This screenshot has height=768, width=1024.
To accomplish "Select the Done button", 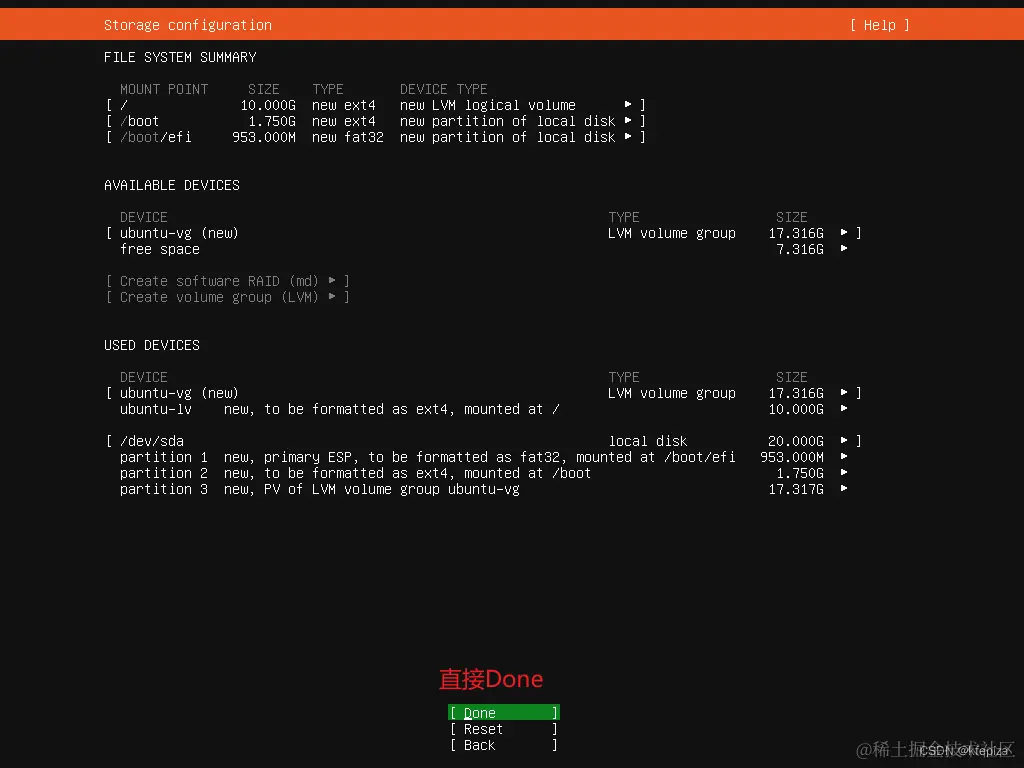I will [504, 712].
